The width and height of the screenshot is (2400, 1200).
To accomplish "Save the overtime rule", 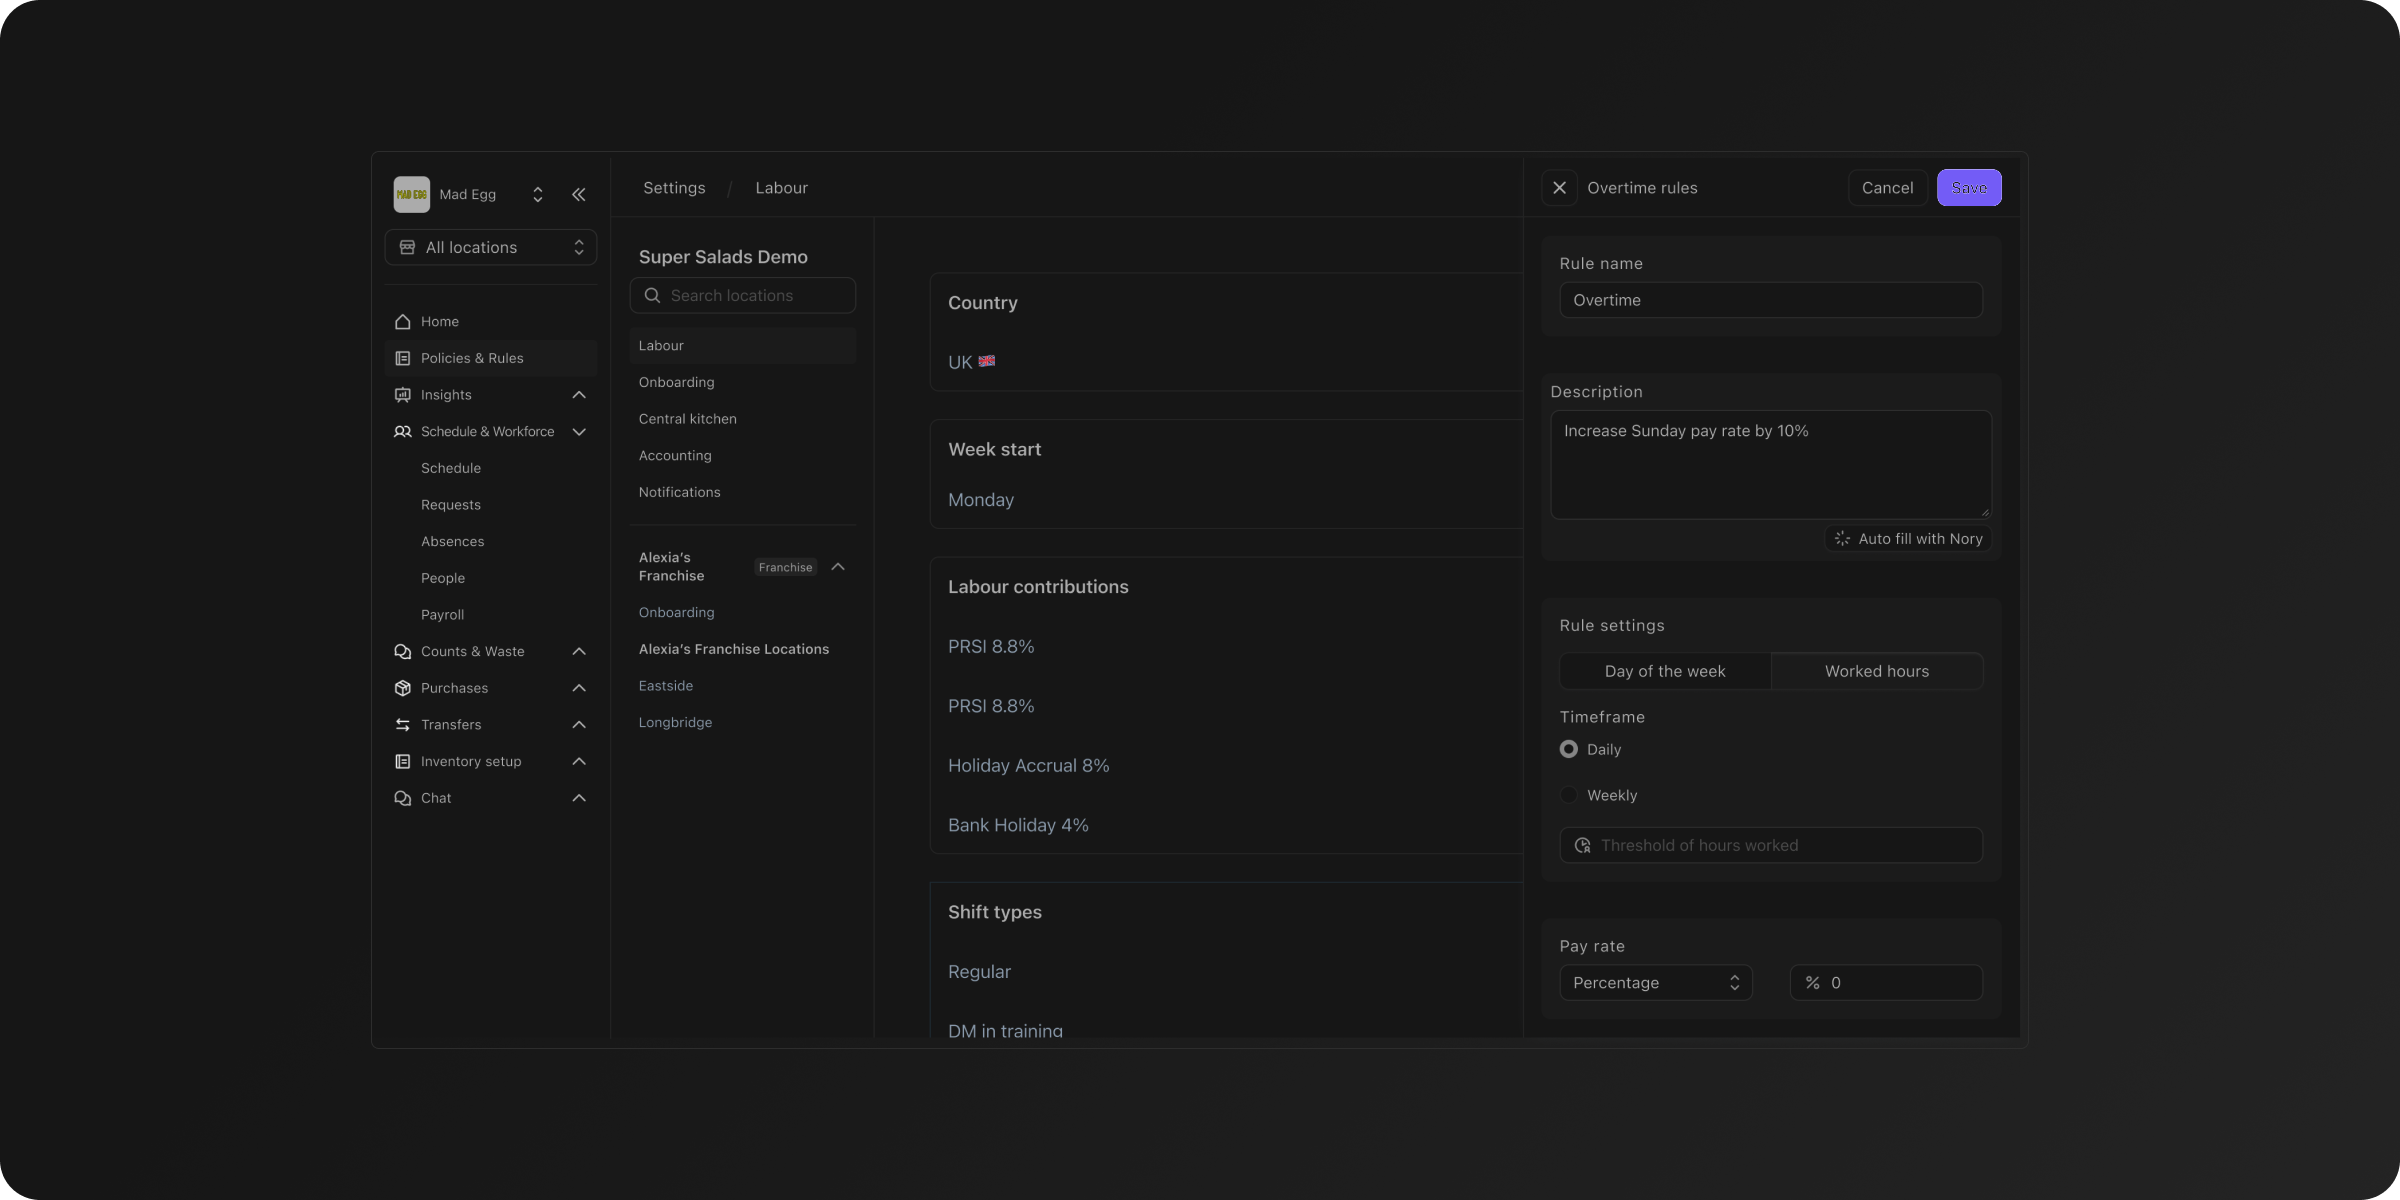I will point(1969,188).
